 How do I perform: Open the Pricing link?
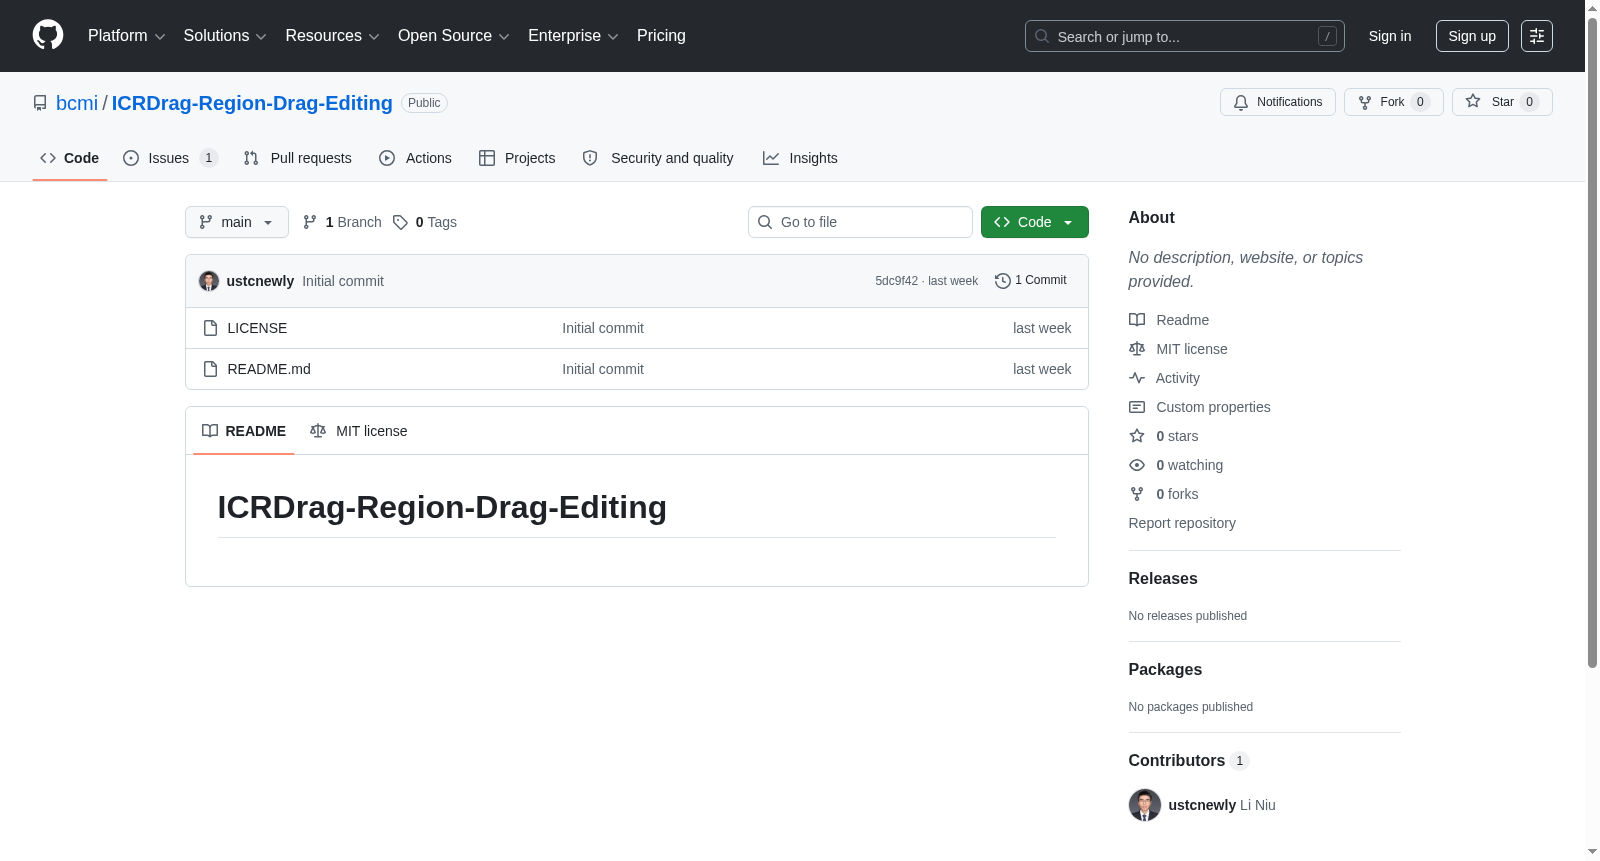point(661,36)
